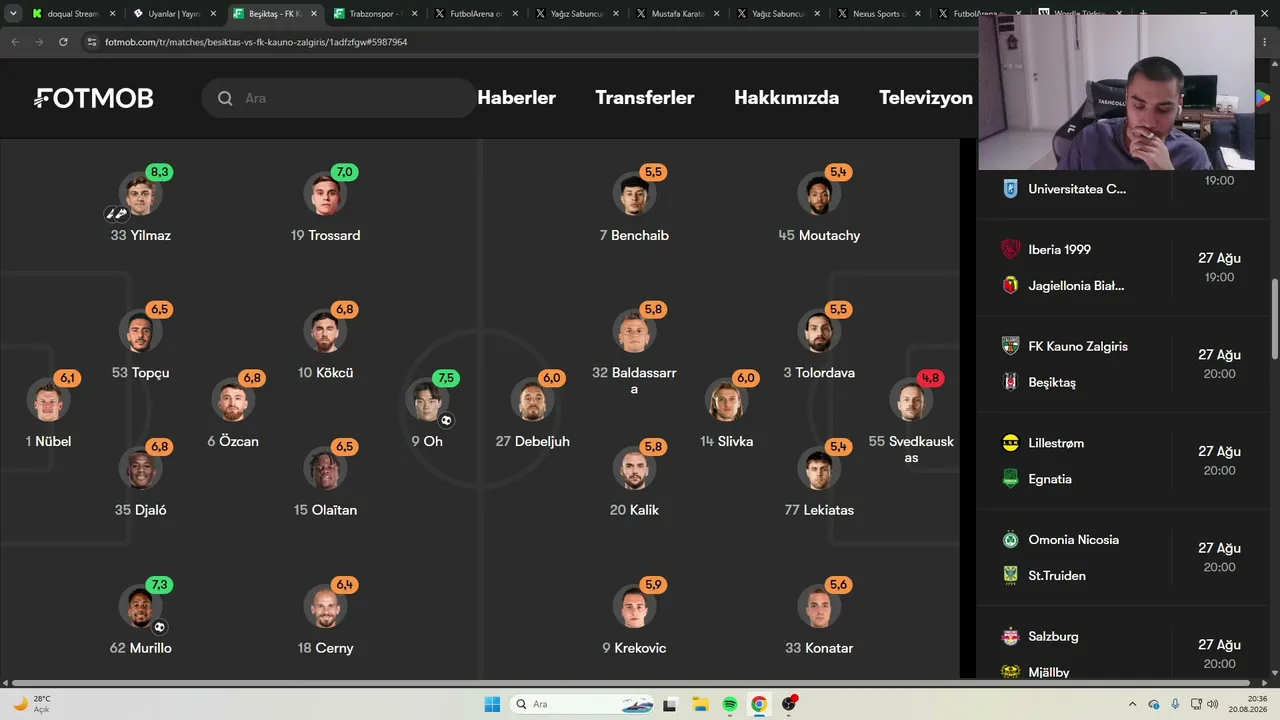
Task: Click the goal ball icon on Murillo
Action: pyautogui.click(x=159, y=627)
